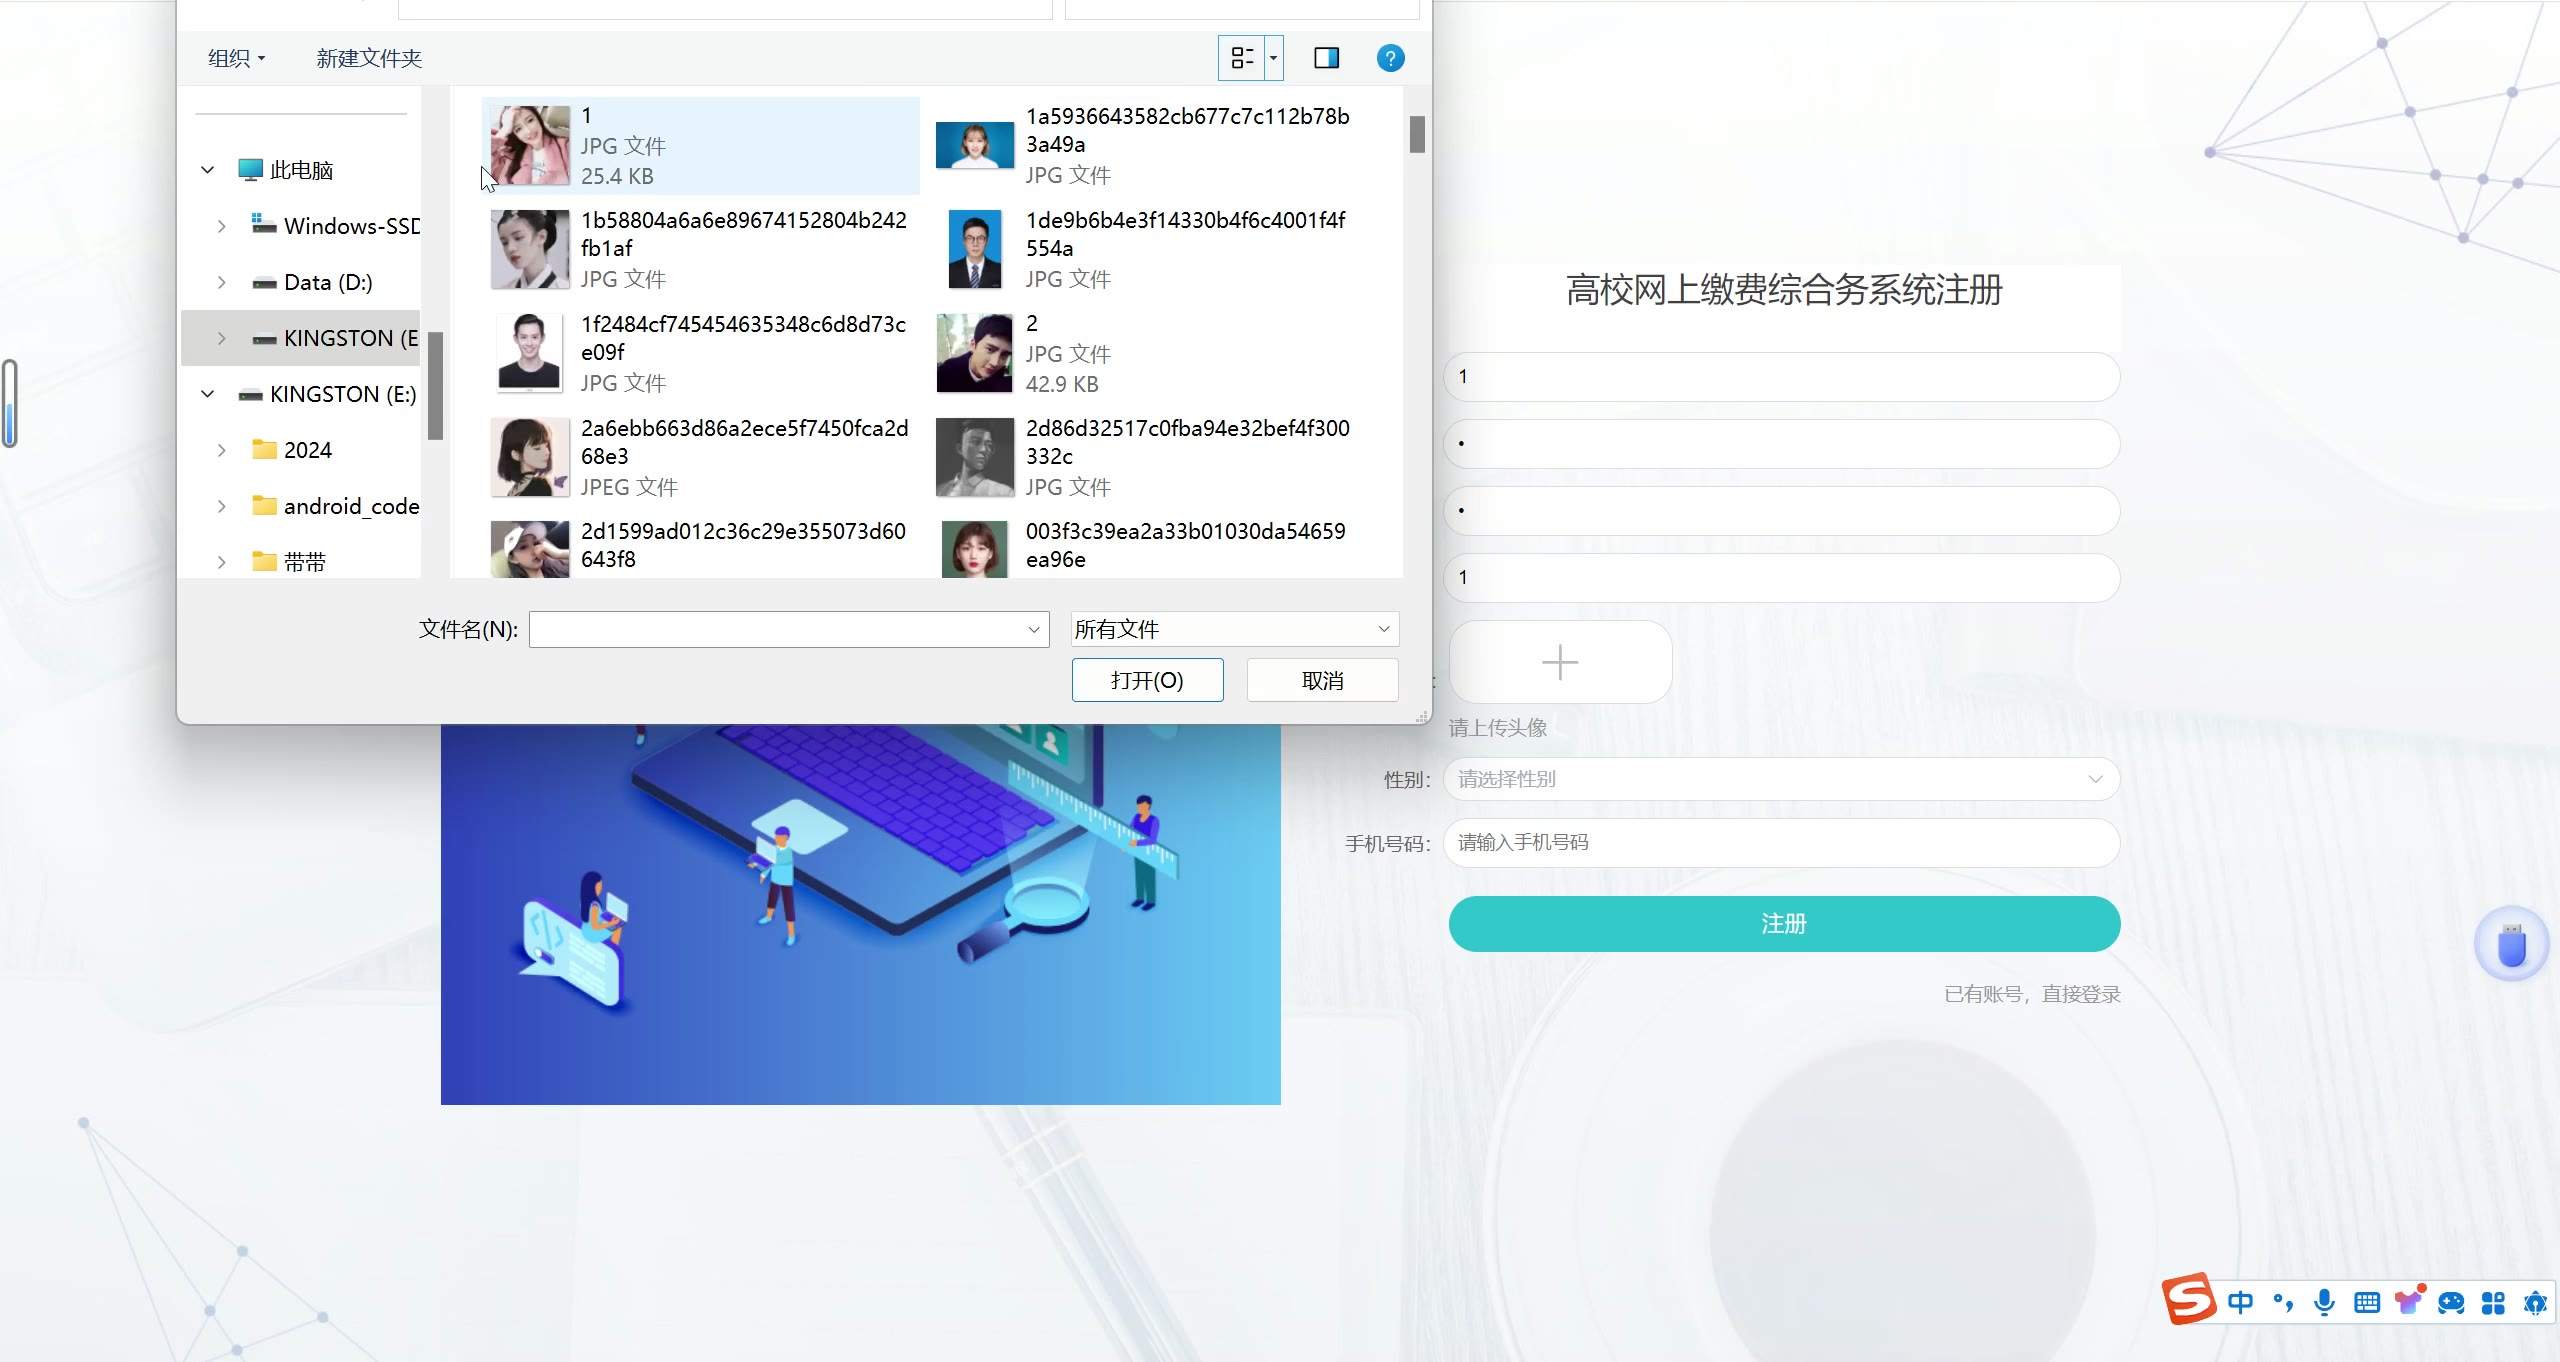The width and height of the screenshot is (2560, 1362).
Task: Open the skin shirt icon in IME bar
Action: (x=2409, y=1301)
